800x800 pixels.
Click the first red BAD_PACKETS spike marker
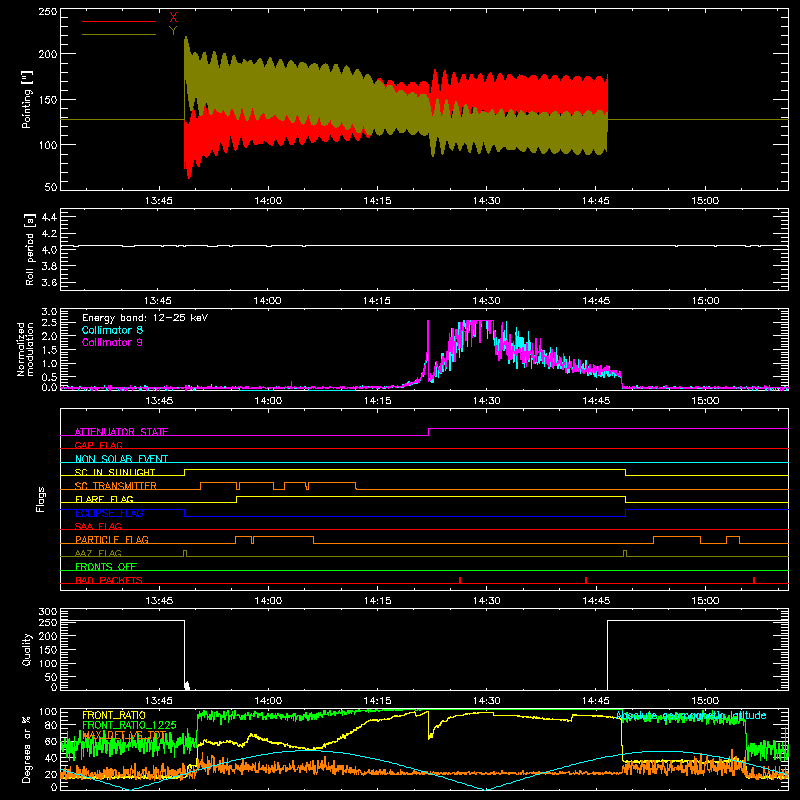(460, 580)
